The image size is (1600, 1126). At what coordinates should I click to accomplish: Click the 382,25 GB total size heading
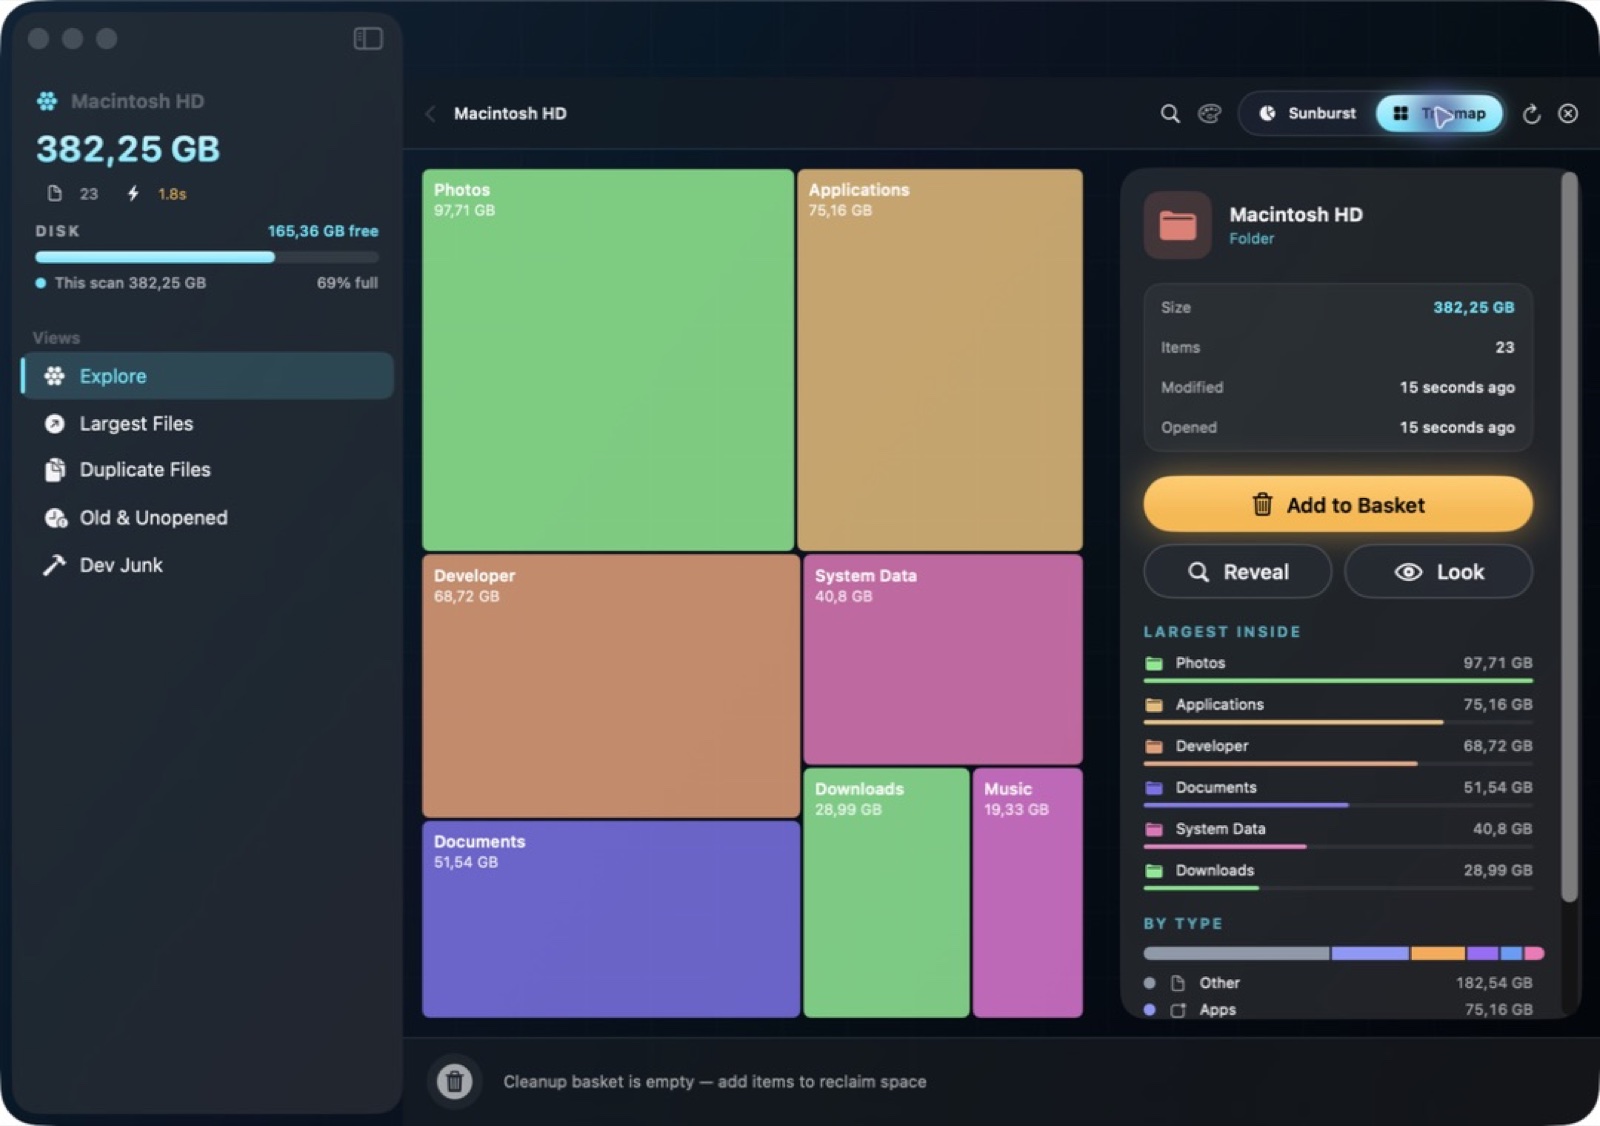pos(128,149)
